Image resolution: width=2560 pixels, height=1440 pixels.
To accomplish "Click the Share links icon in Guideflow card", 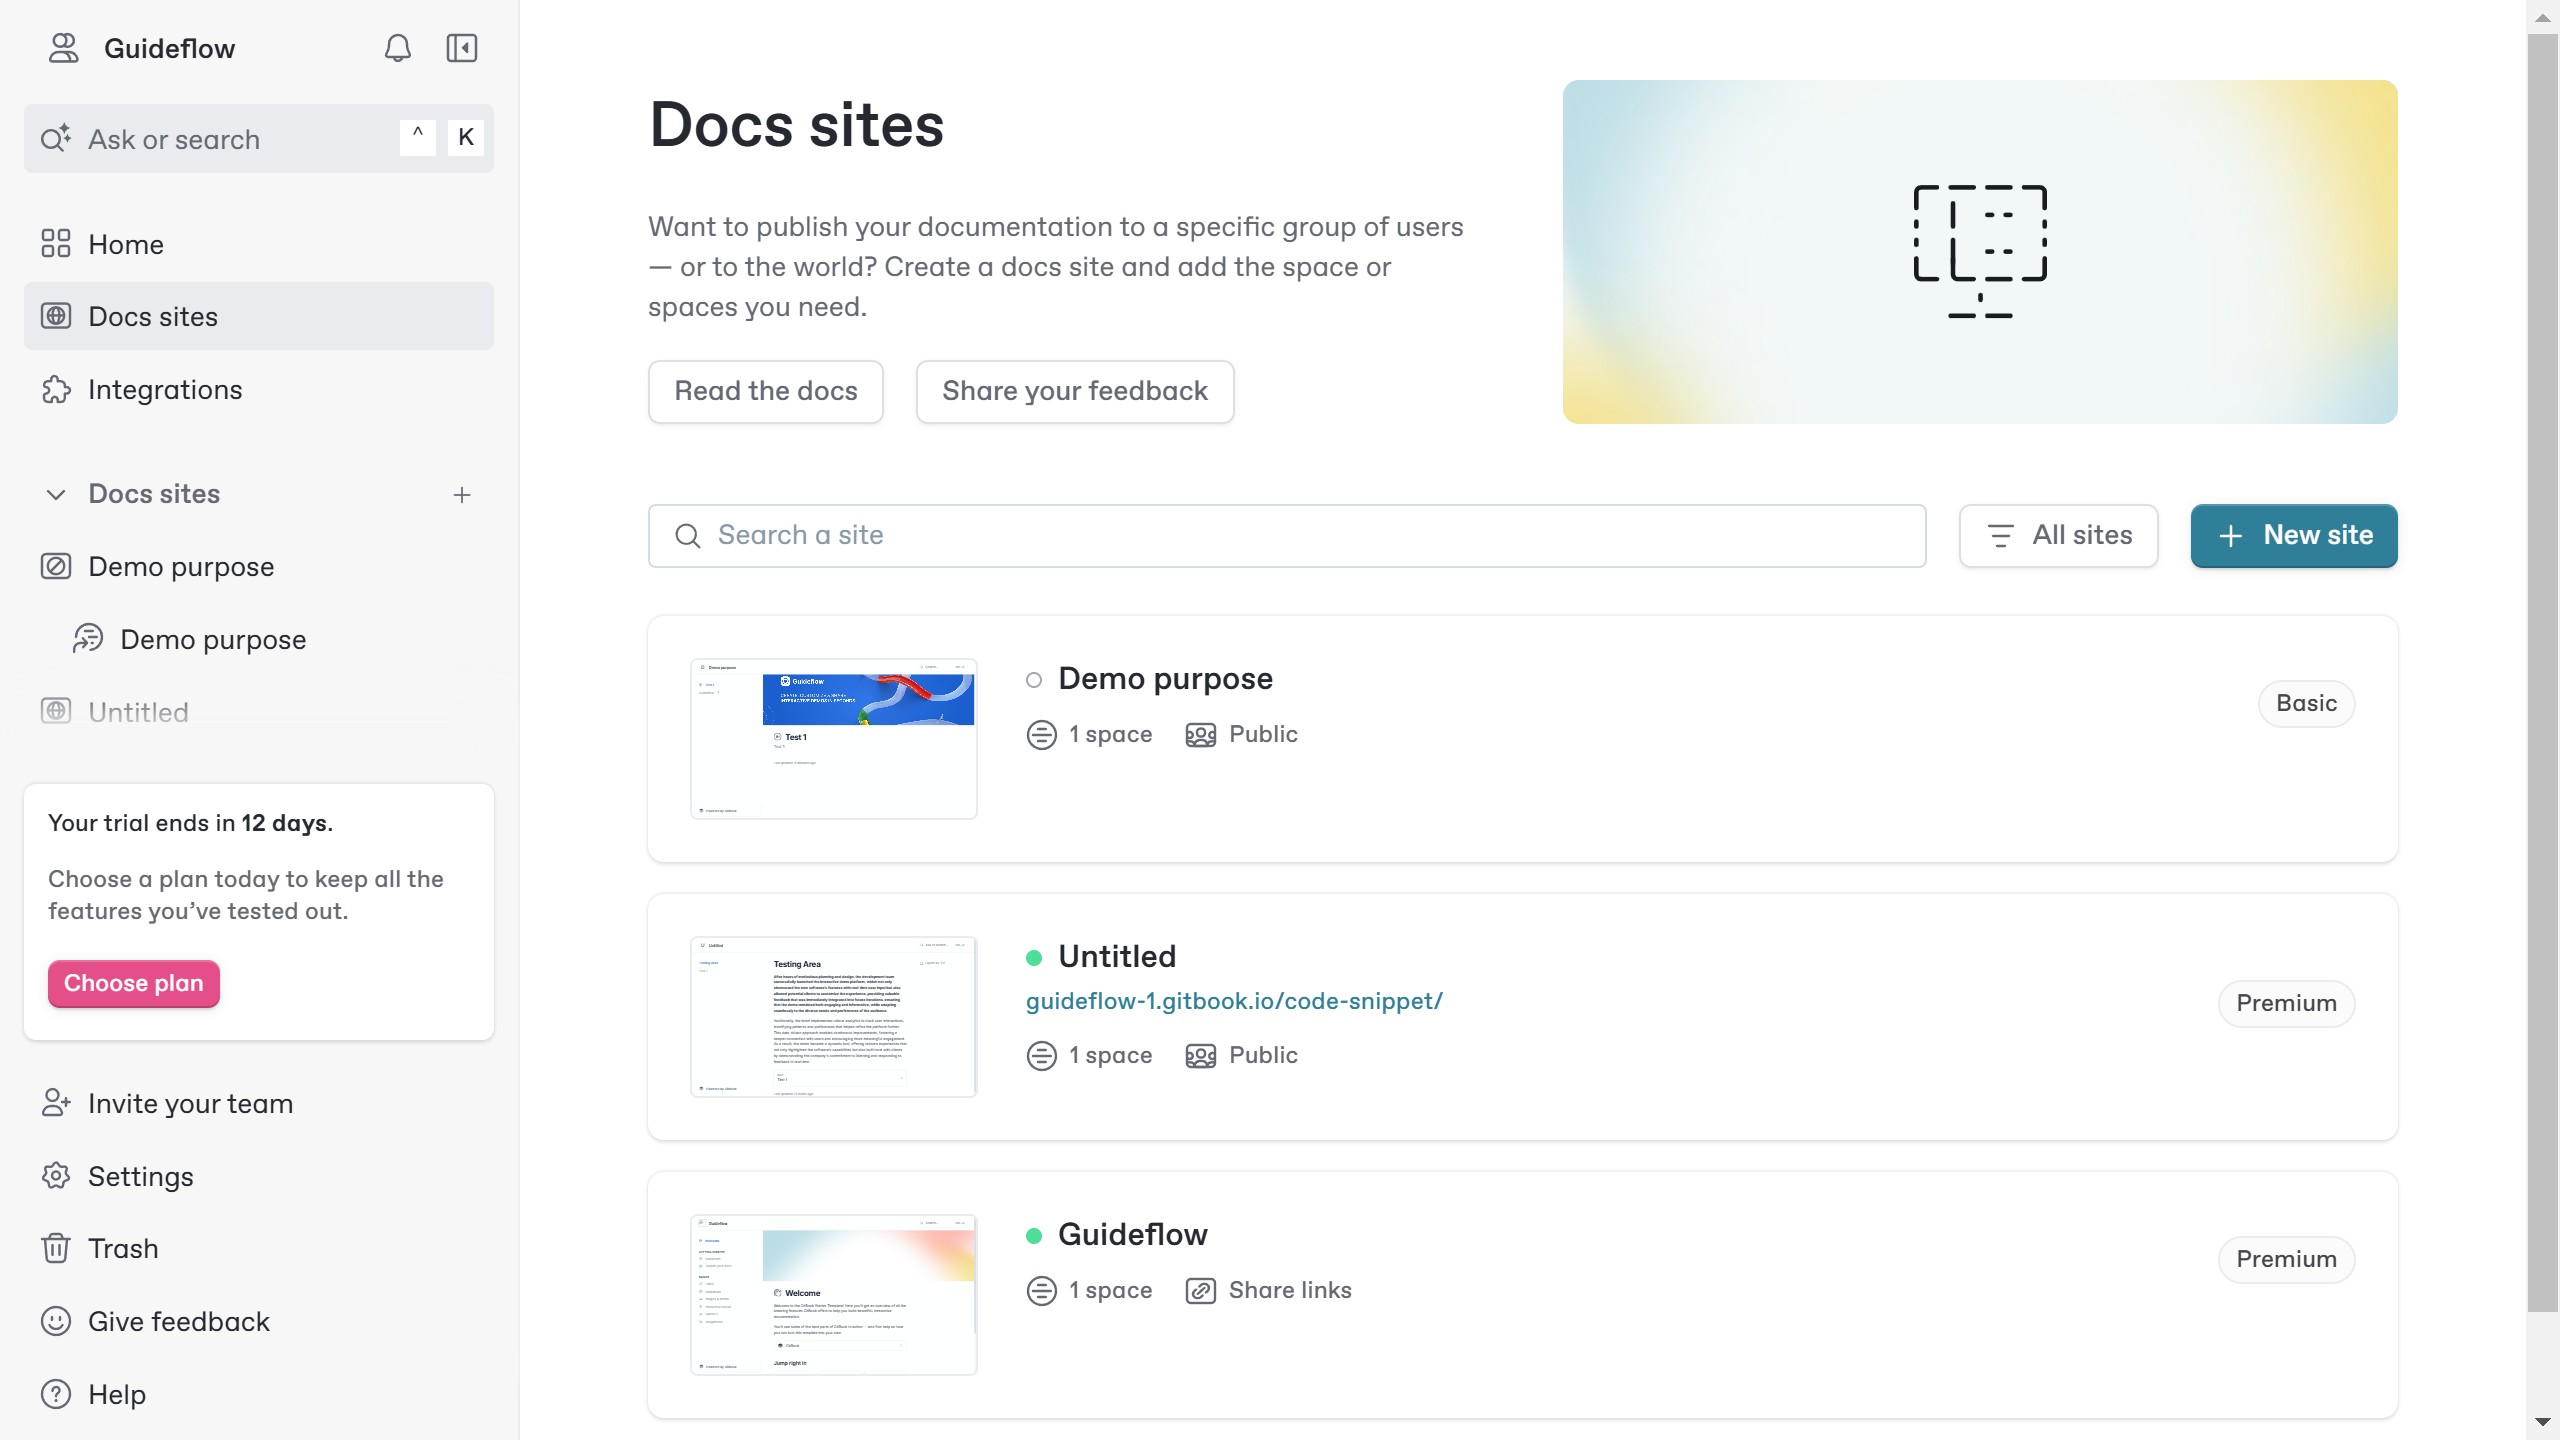I will [1201, 1291].
